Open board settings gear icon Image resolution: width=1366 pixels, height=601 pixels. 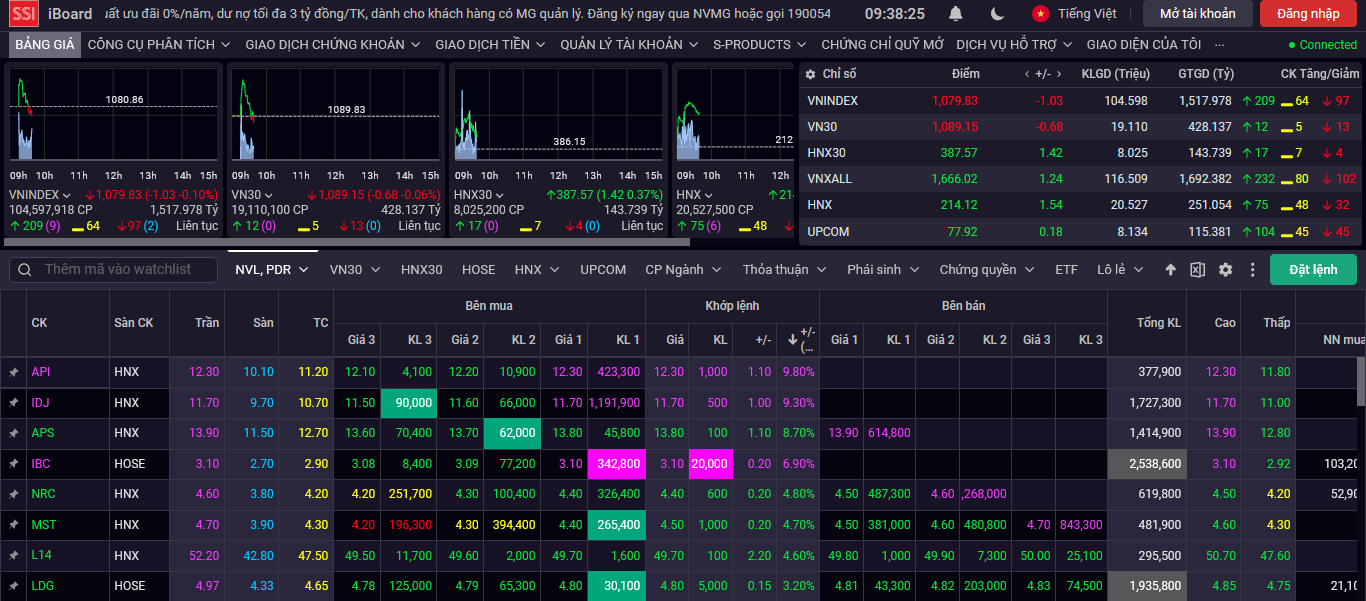point(1225,270)
